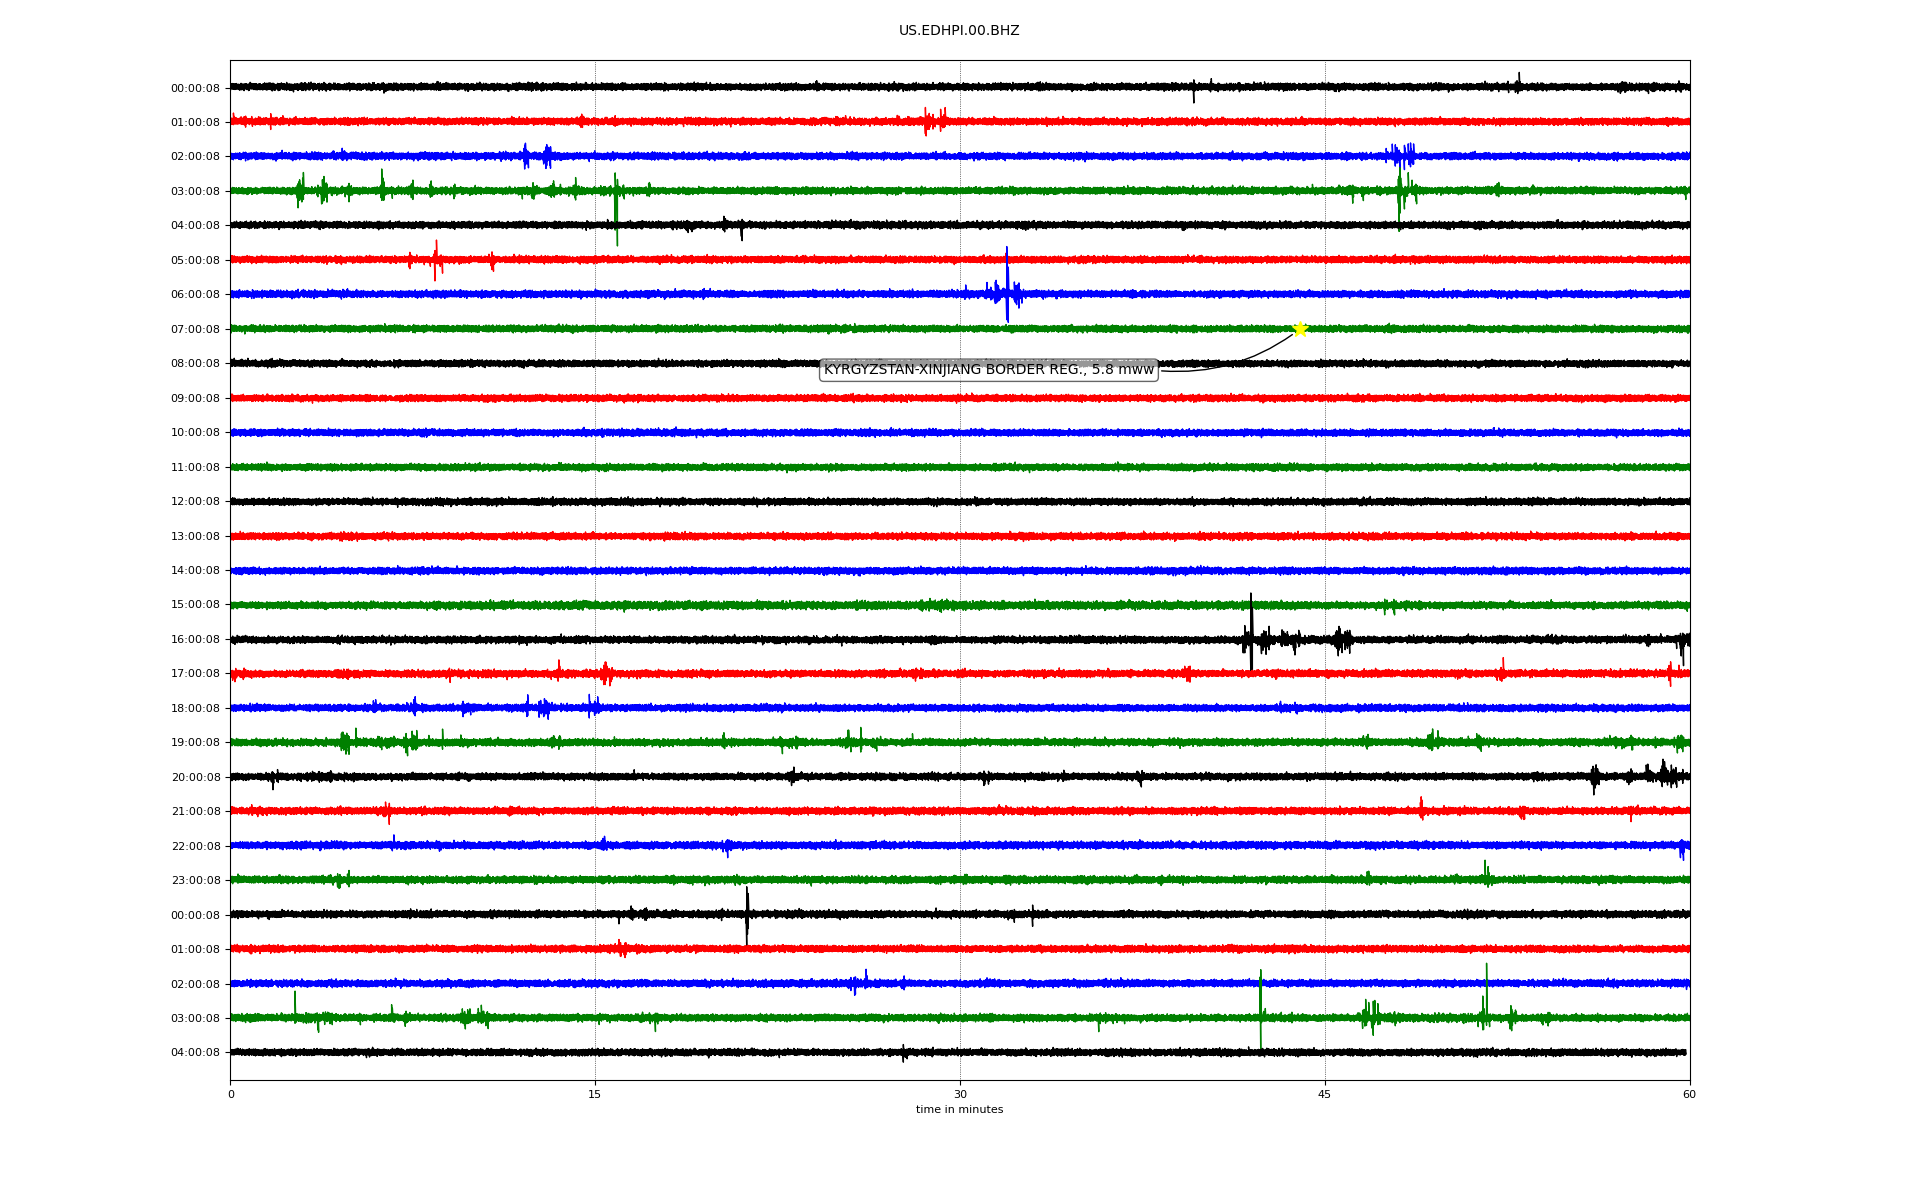Click the 30 minute x-axis tick label
The width and height of the screenshot is (1920, 1200).
[x=959, y=1095]
